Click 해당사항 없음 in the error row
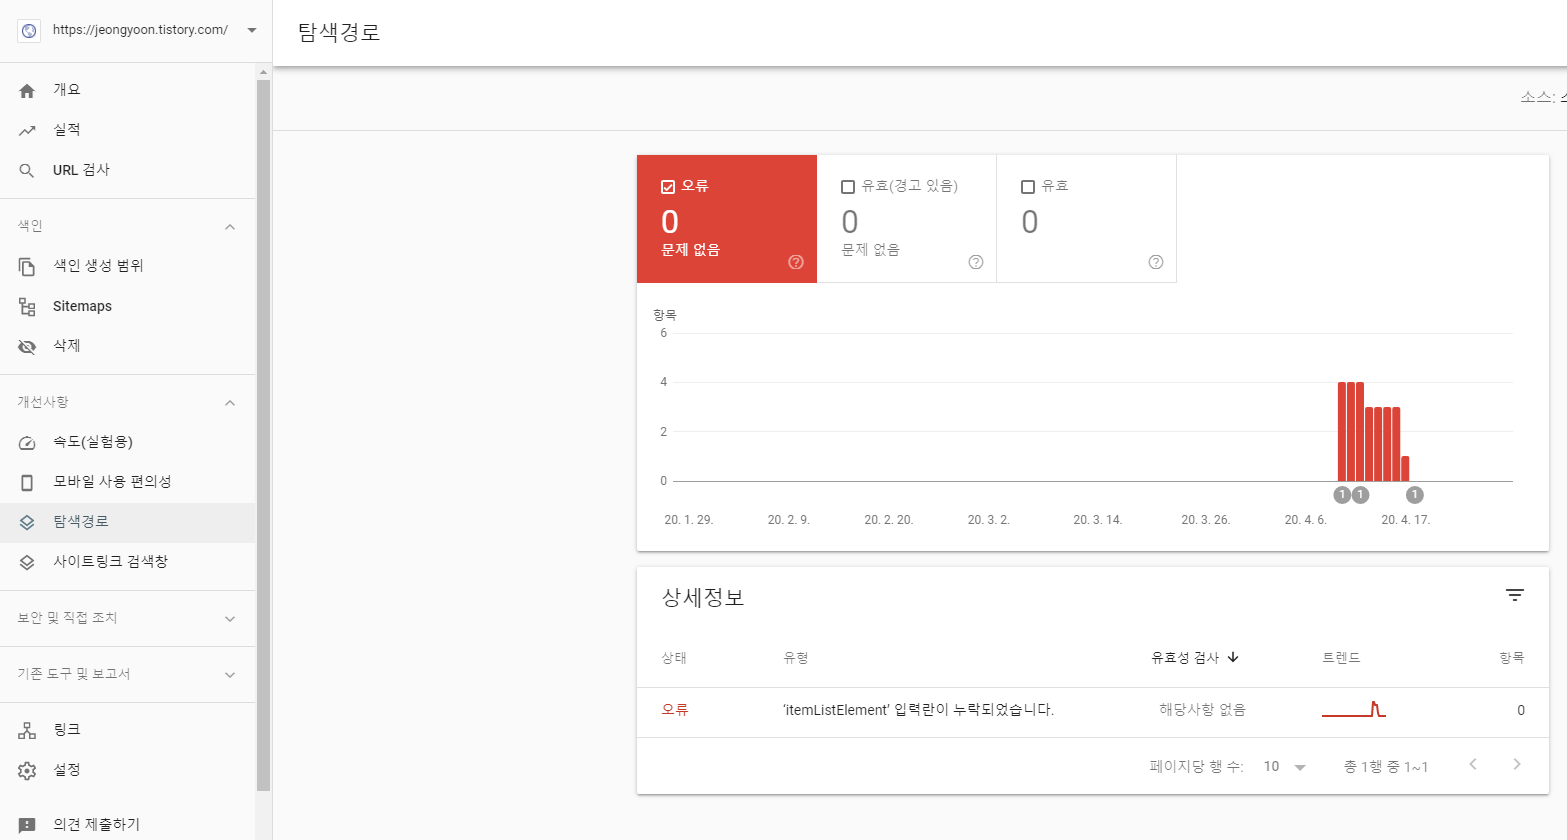 (1202, 710)
